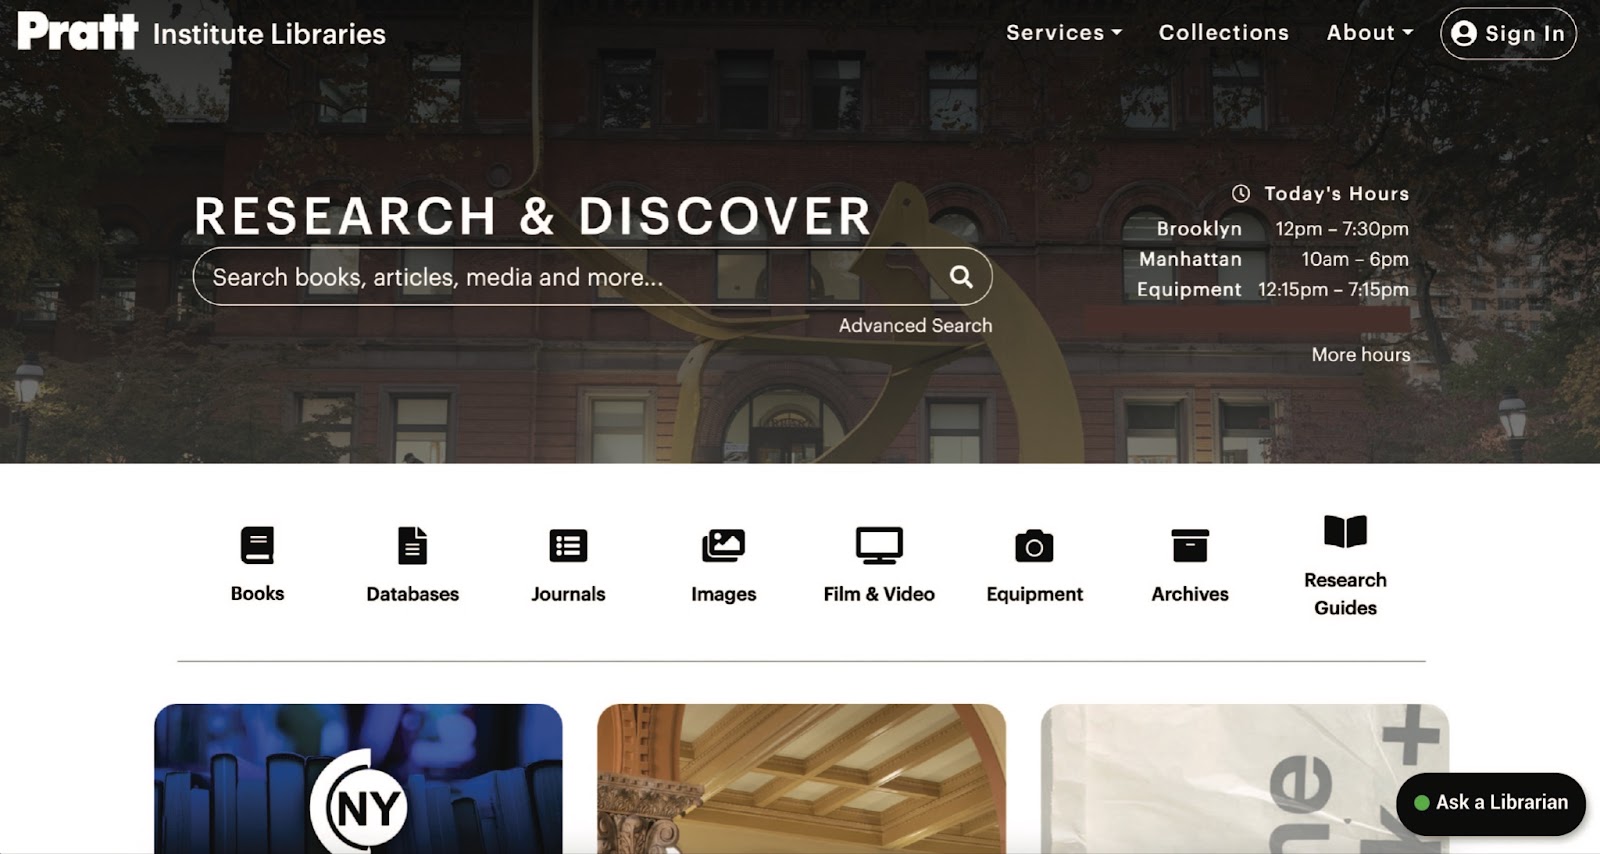Open the white paper bag card thumbnail
The height and width of the screenshot is (854, 1600).
click(x=1244, y=779)
